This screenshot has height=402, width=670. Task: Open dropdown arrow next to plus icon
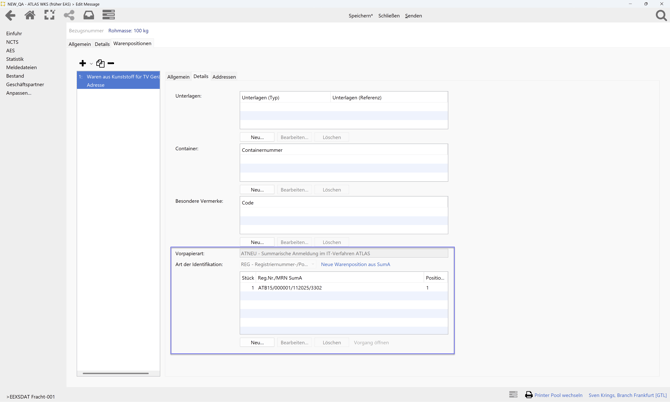[91, 64]
